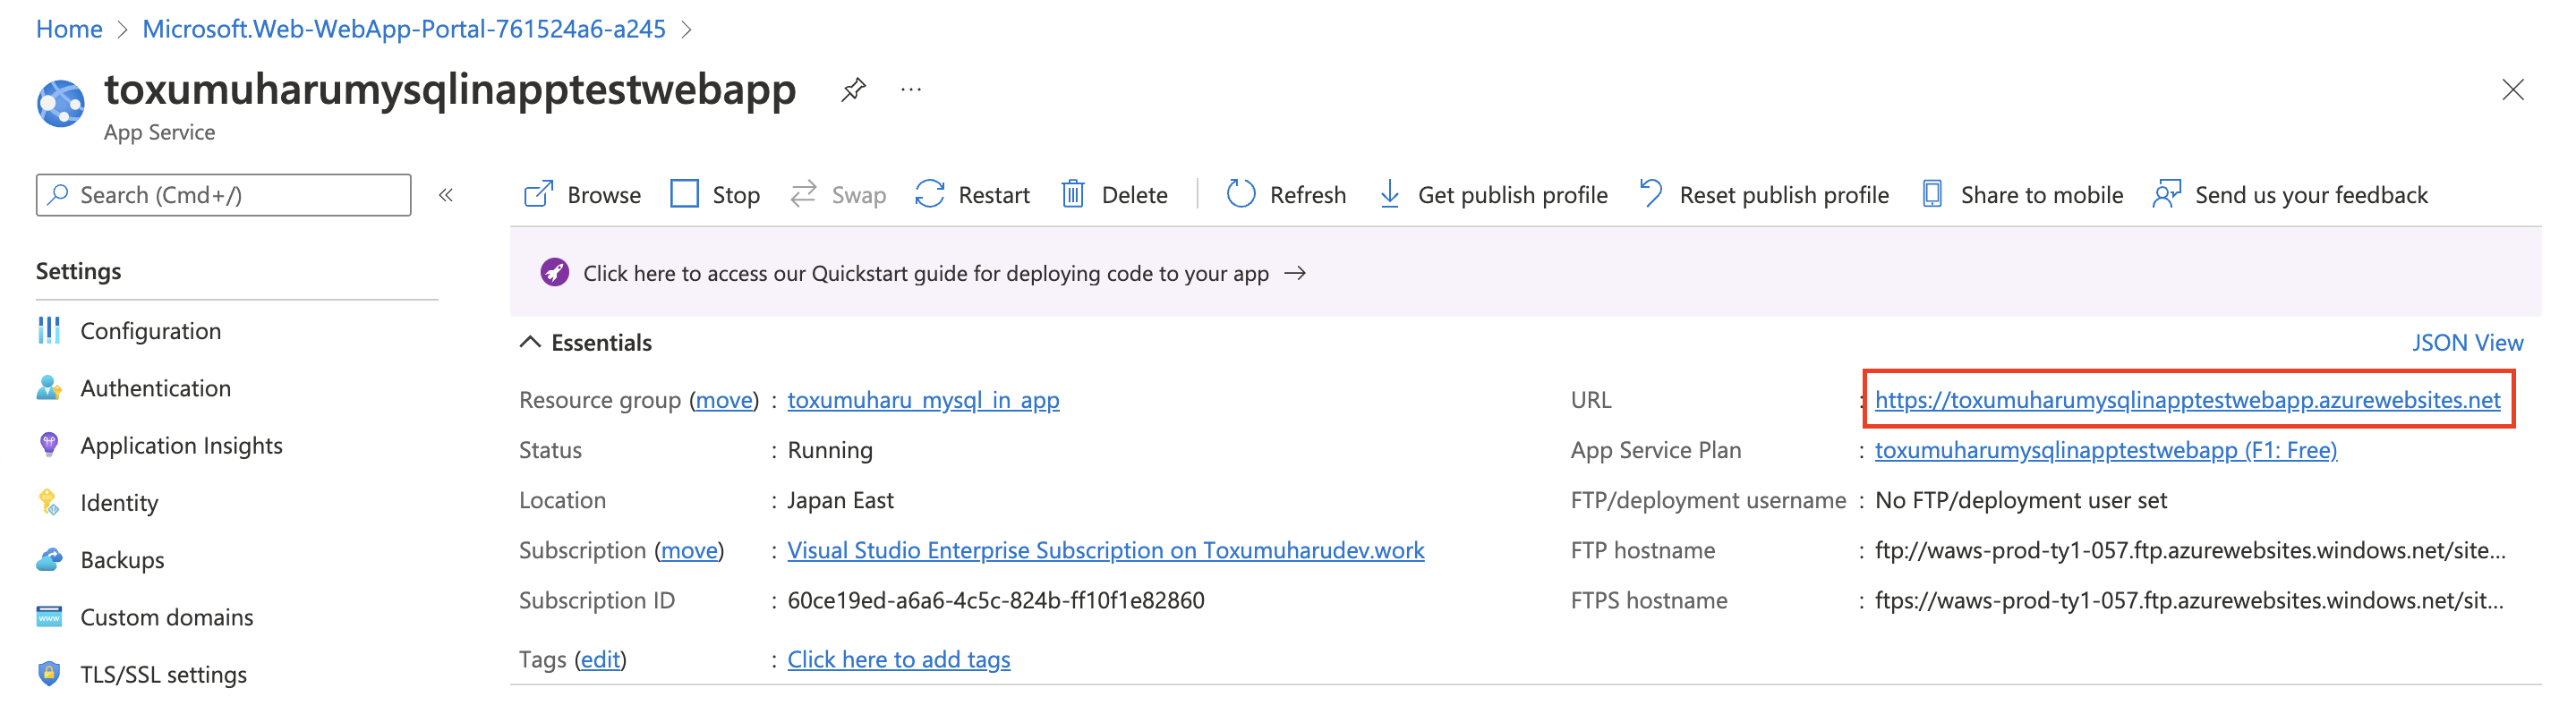Click the app service globe icon
This screenshot has height=714, width=2576.
tap(61, 104)
